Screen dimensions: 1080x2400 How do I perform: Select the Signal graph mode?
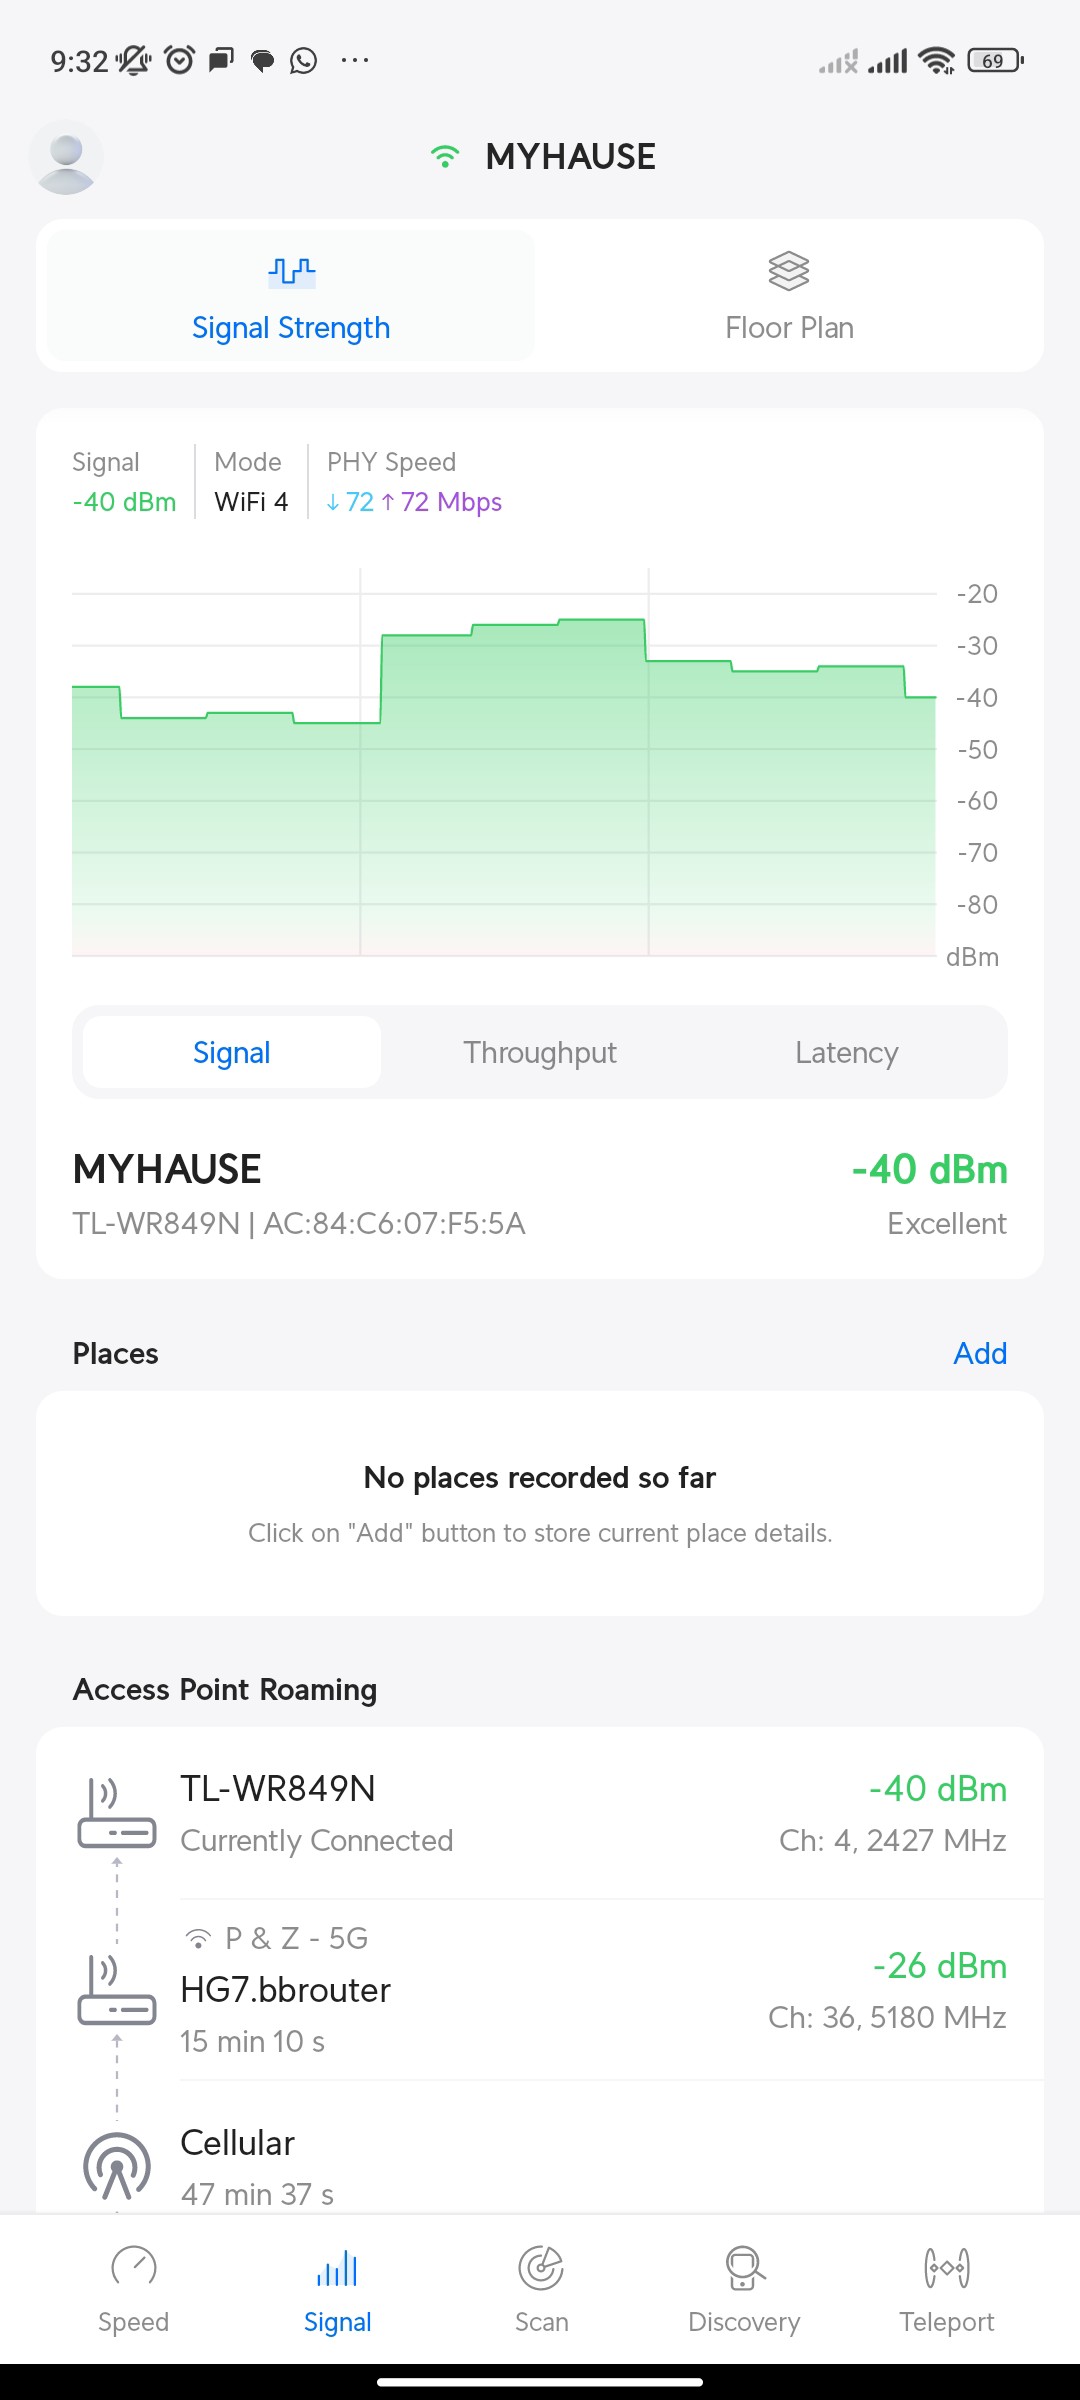tap(232, 1052)
